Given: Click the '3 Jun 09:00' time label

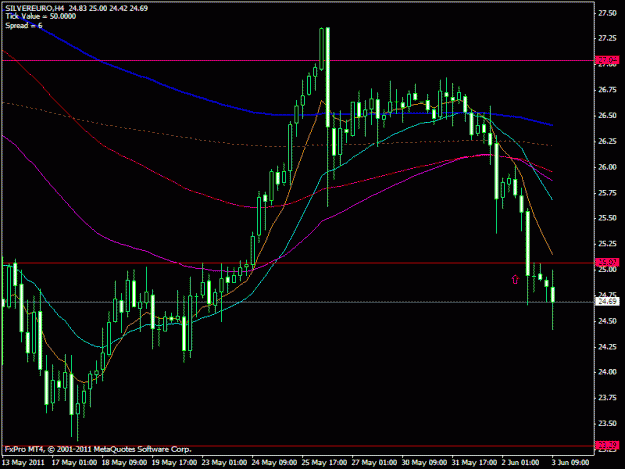Looking at the screenshot, I should click(x=570, y=463).
